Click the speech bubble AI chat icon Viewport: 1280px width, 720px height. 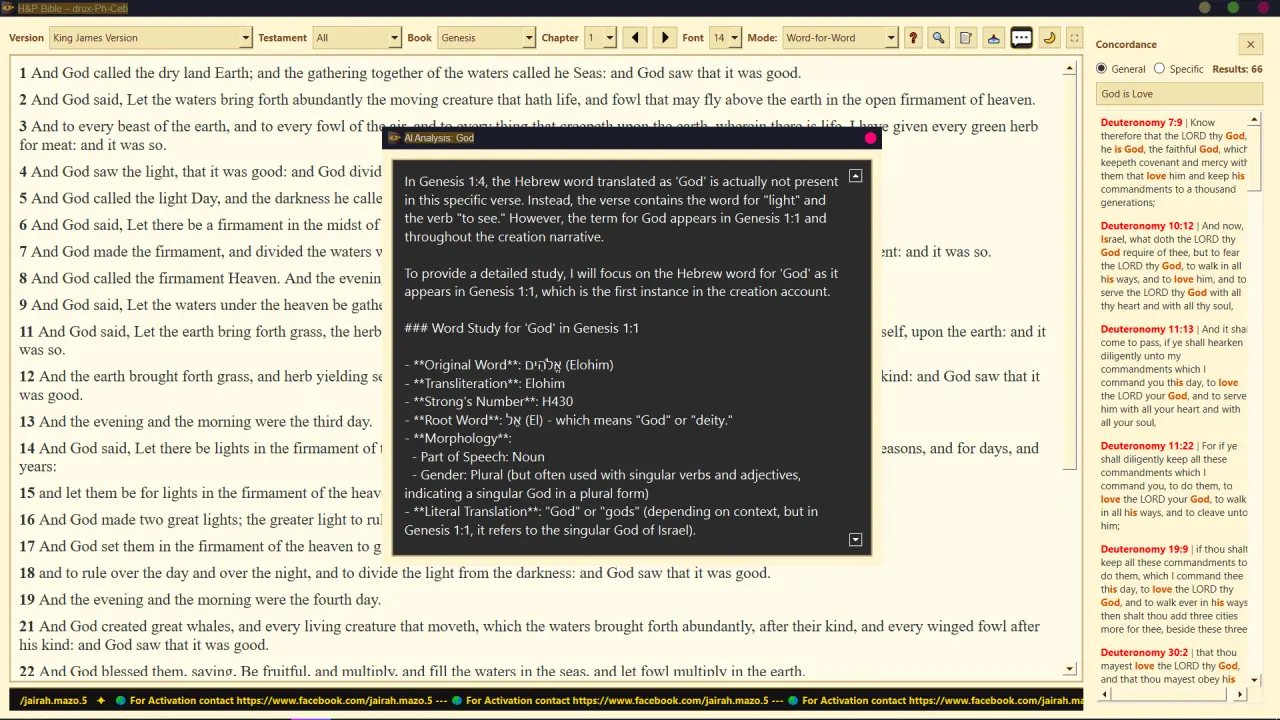(x=1021, y=38)
